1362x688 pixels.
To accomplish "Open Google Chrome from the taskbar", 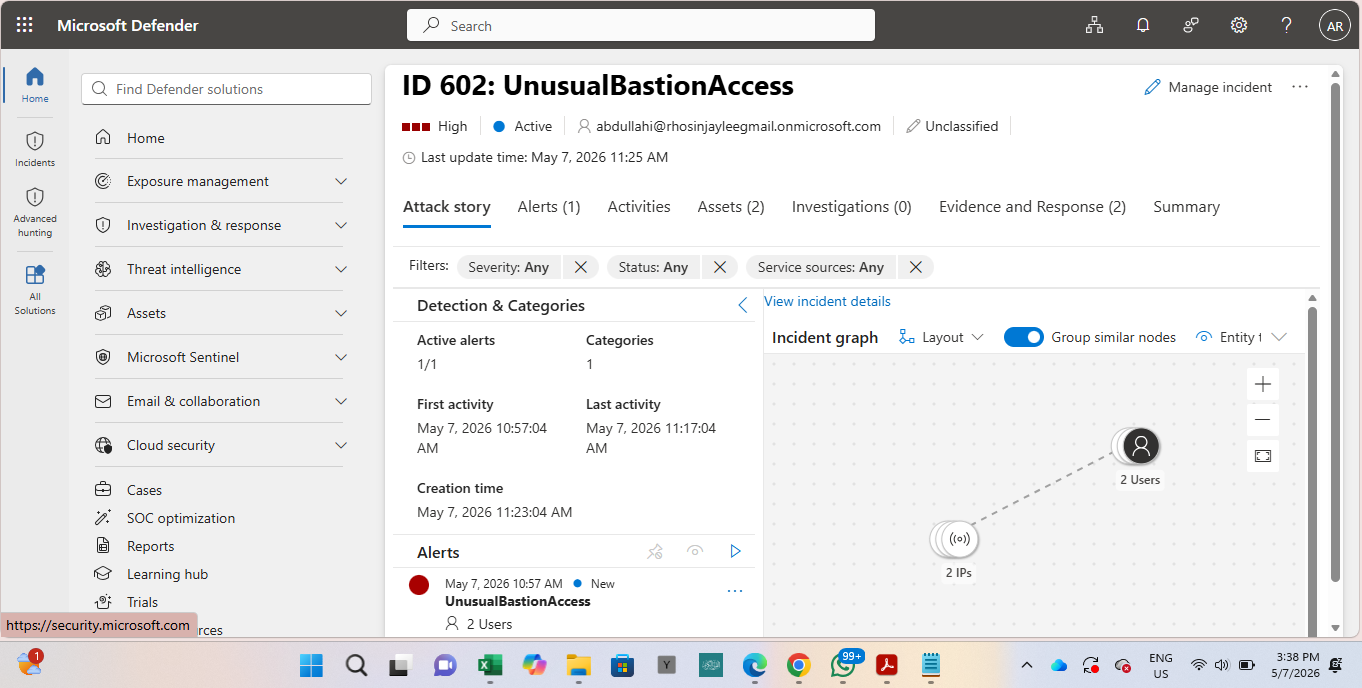I will pos(798,665).
